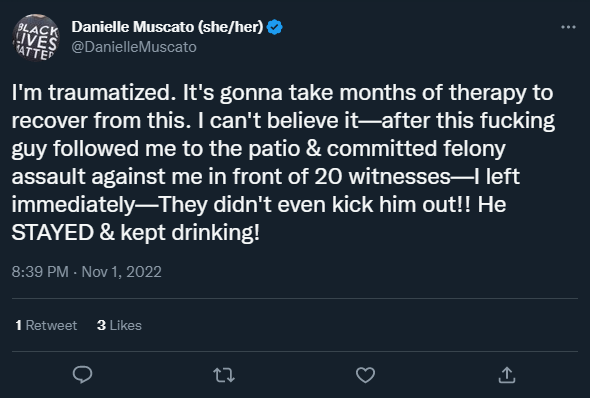Click the "STAYED & kept drinking!" last line
The width and height of the screenshot is (590, 398).
pyautogui.click(x=135, y=233)
